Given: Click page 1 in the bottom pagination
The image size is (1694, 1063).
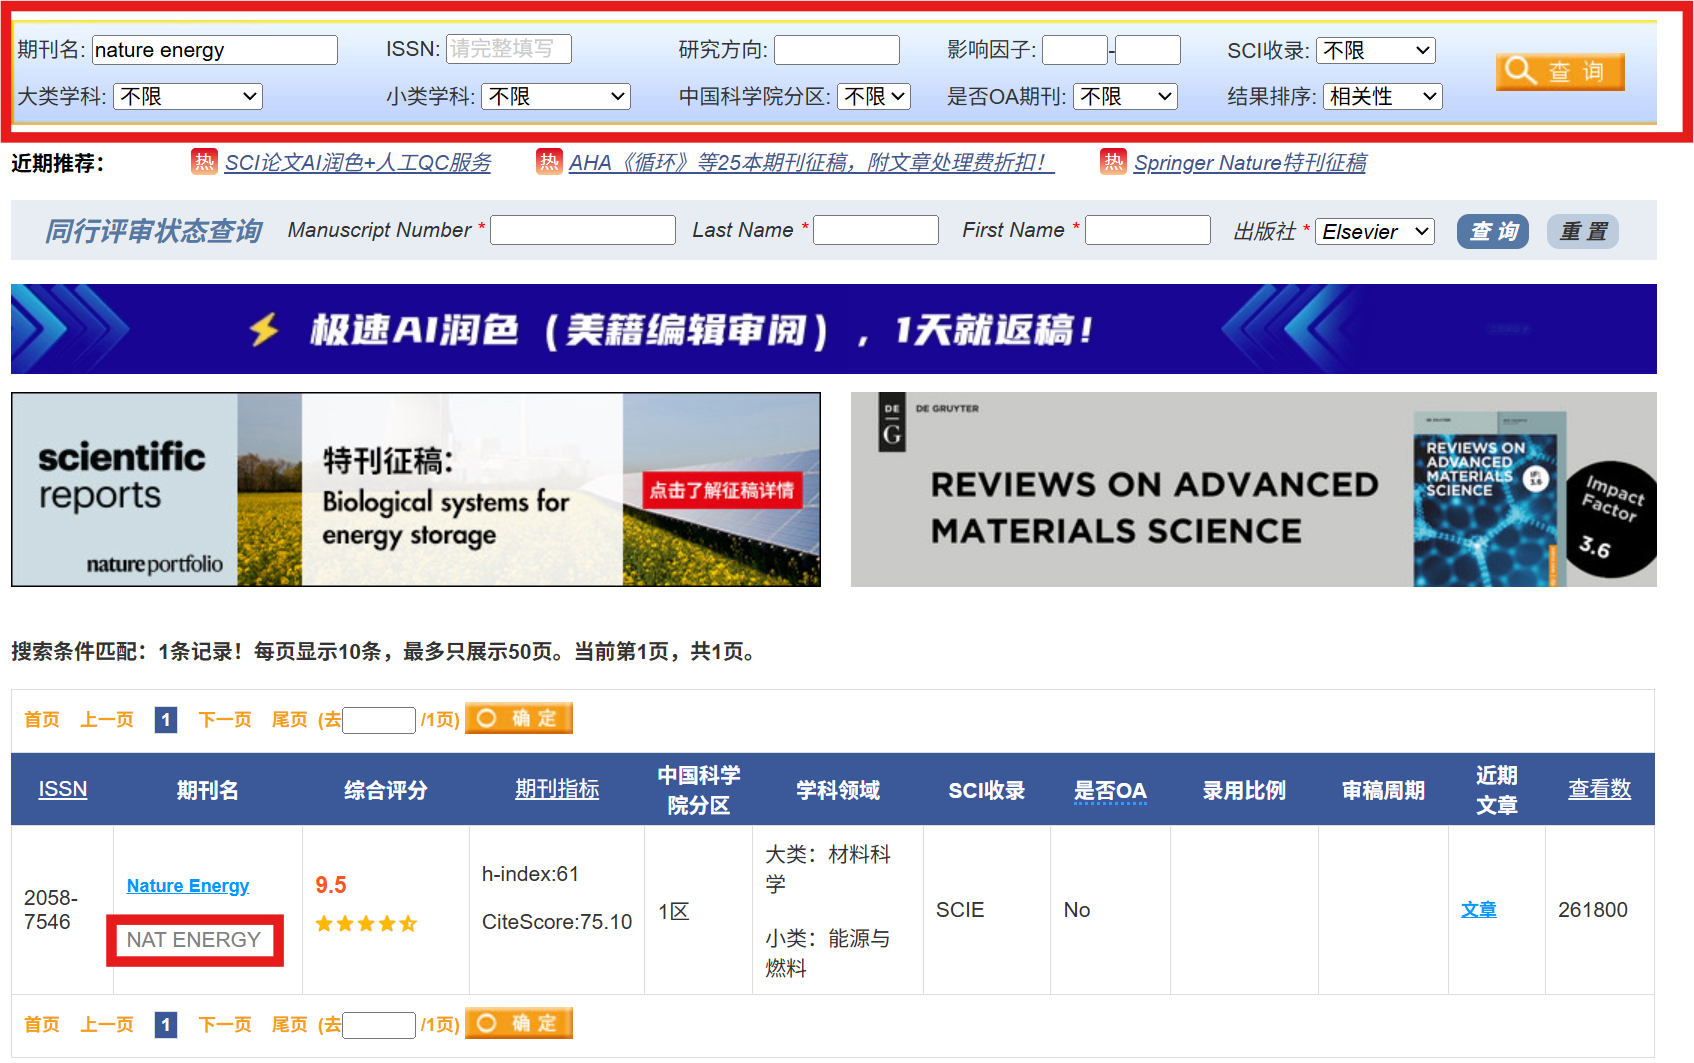Looking at the screenshot, I should pos(166,1025).
